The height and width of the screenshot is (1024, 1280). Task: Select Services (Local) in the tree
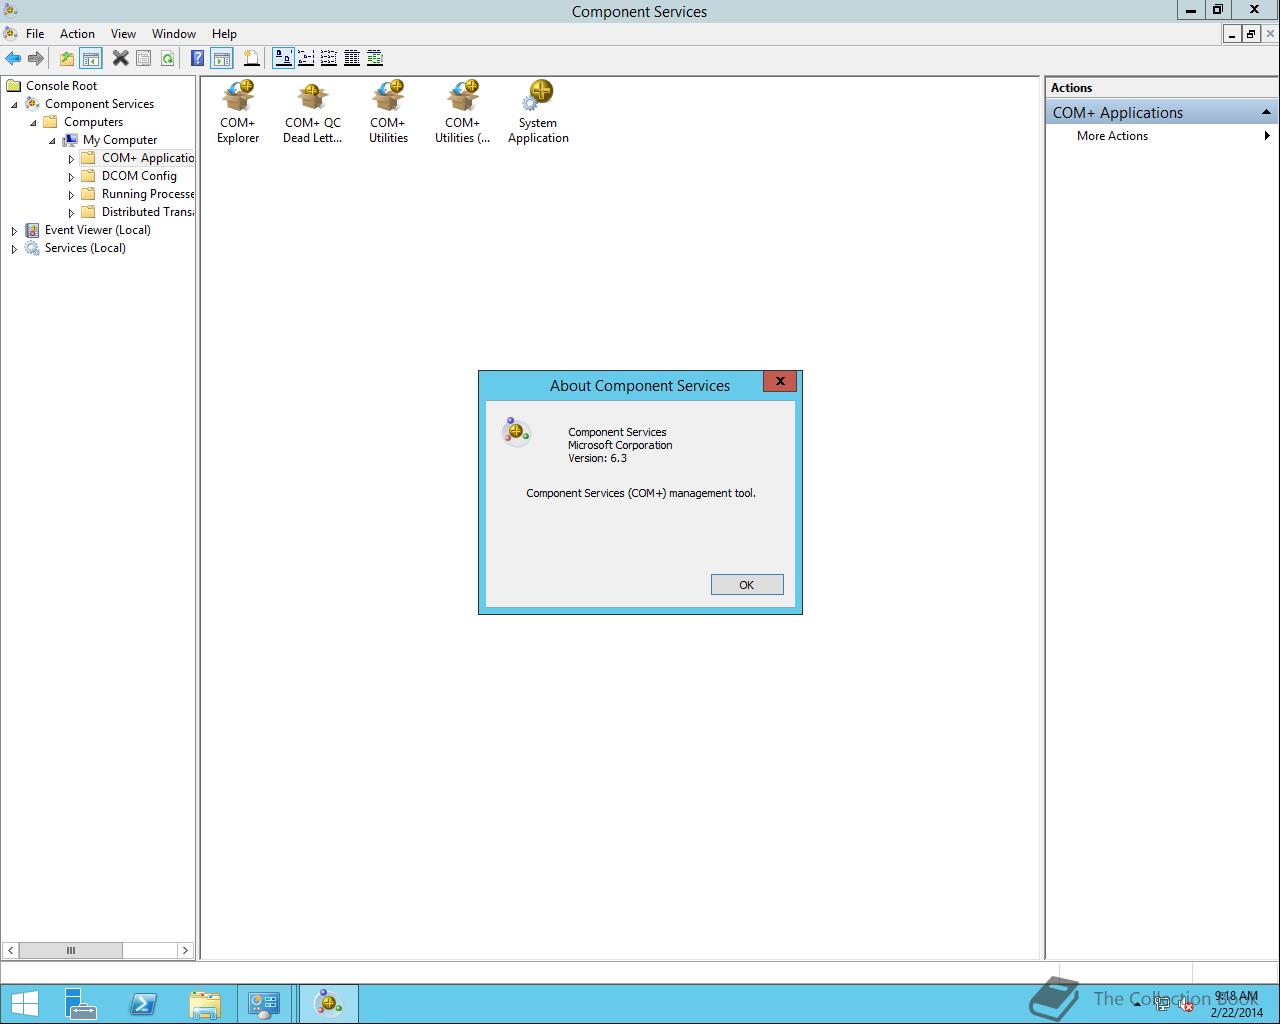tap(85, 248)
